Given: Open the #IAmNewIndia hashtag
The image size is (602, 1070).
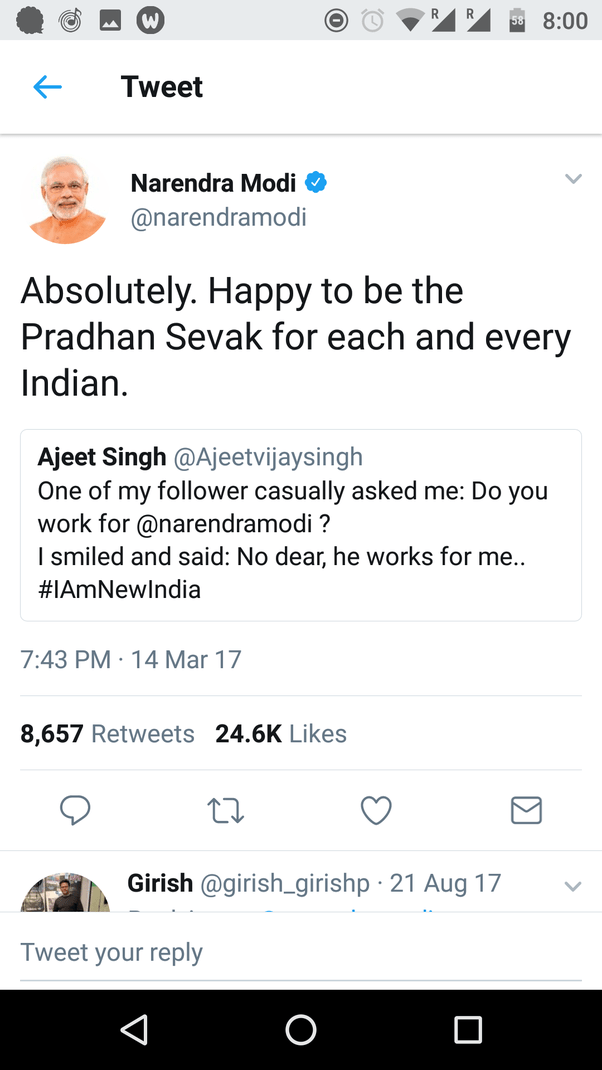Looking at the screenshot, I should coord(119,590).
